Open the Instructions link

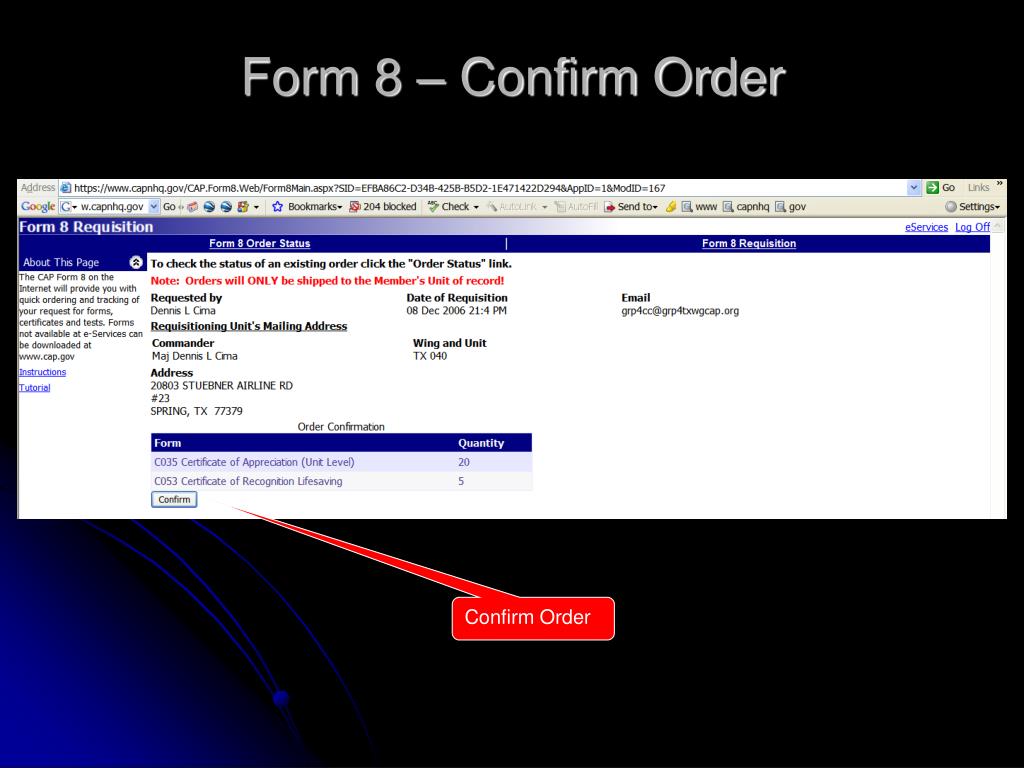coord(42,372)
